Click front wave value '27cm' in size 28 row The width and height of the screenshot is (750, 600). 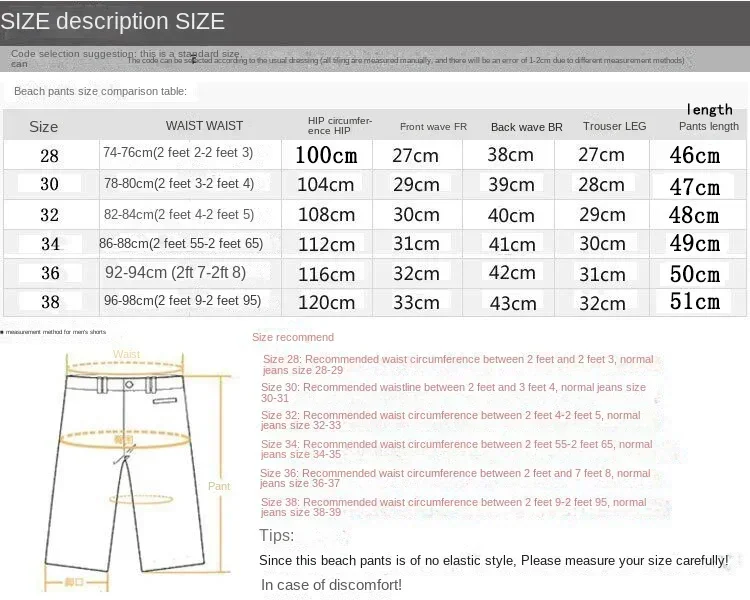(415, 156)
